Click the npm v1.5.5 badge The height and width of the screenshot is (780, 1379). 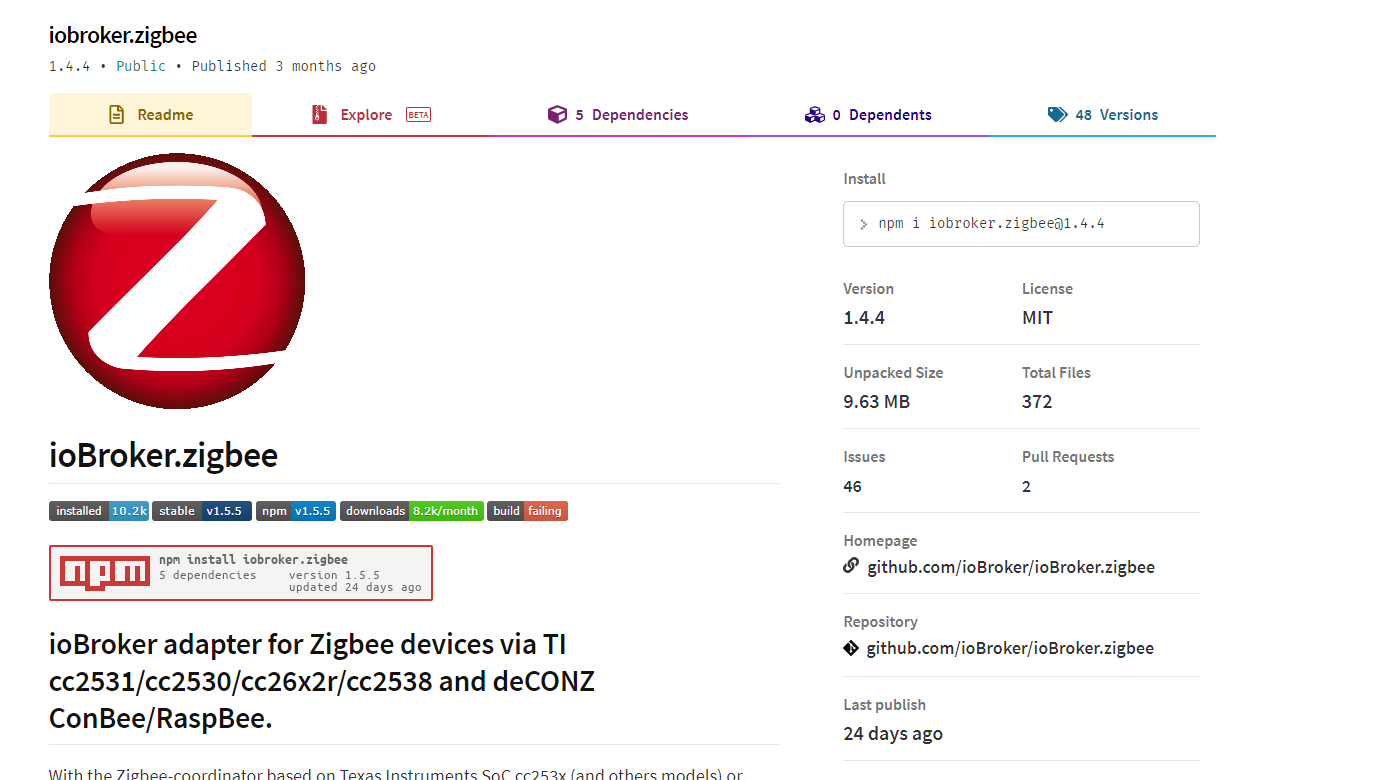[x=296, y=511]
